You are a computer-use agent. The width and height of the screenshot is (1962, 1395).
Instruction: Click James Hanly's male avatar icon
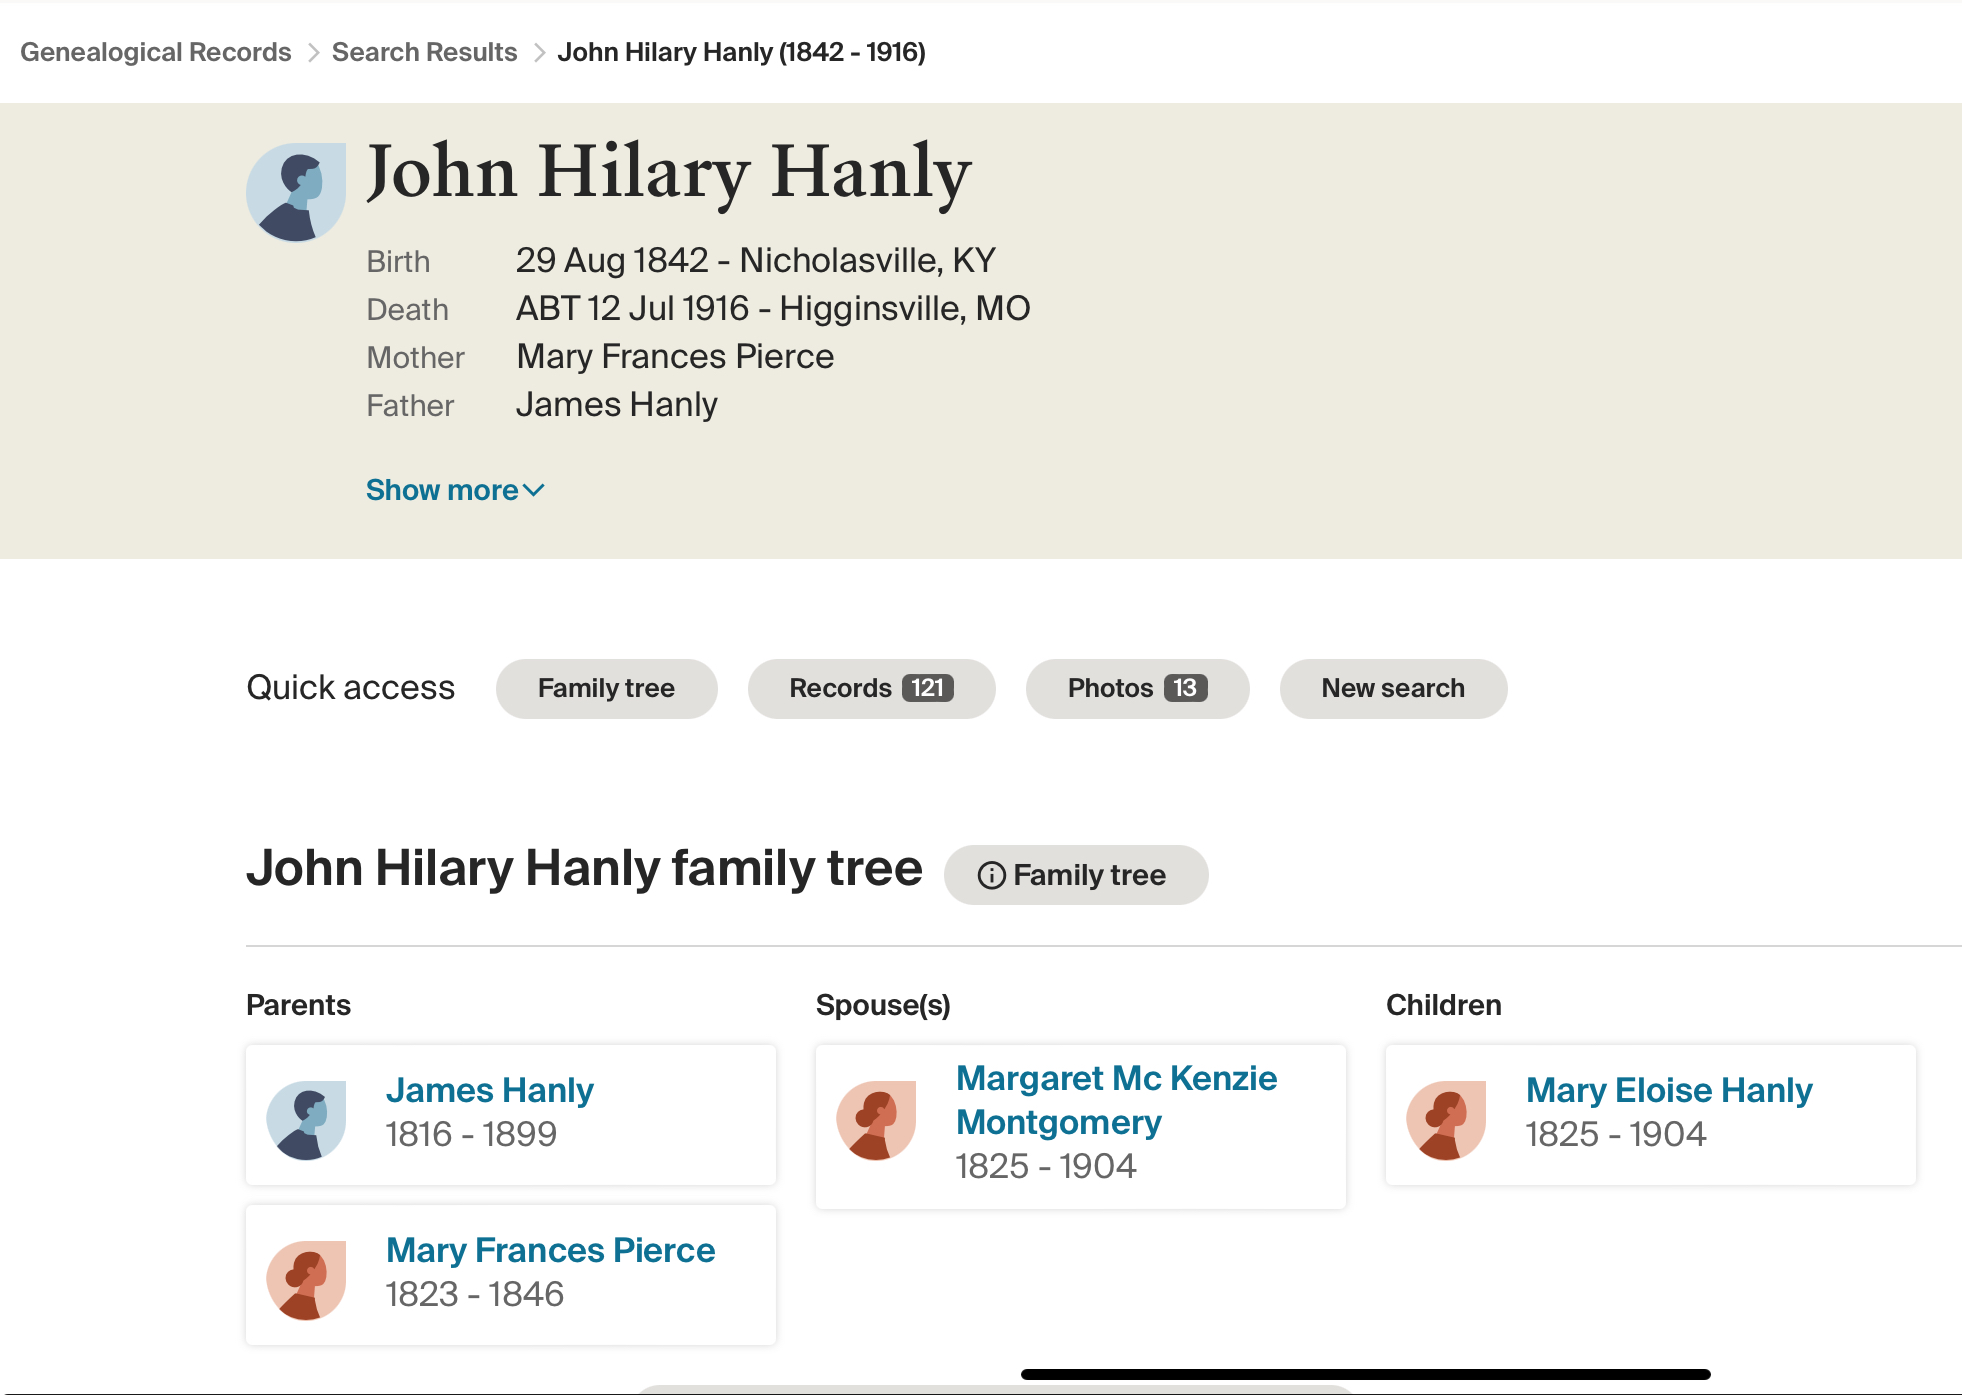(306, 1120)
